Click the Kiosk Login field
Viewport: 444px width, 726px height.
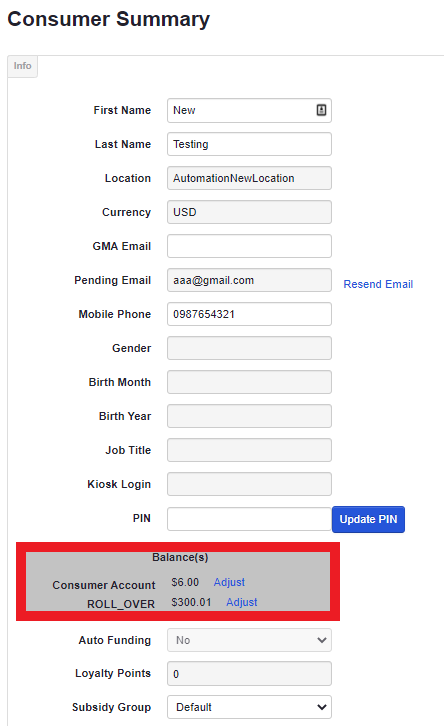[x=250, y=484]
